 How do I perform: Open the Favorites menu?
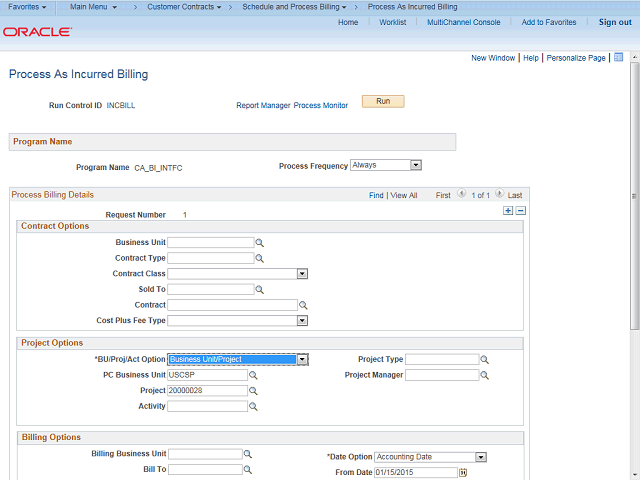(x=27, y=7)
